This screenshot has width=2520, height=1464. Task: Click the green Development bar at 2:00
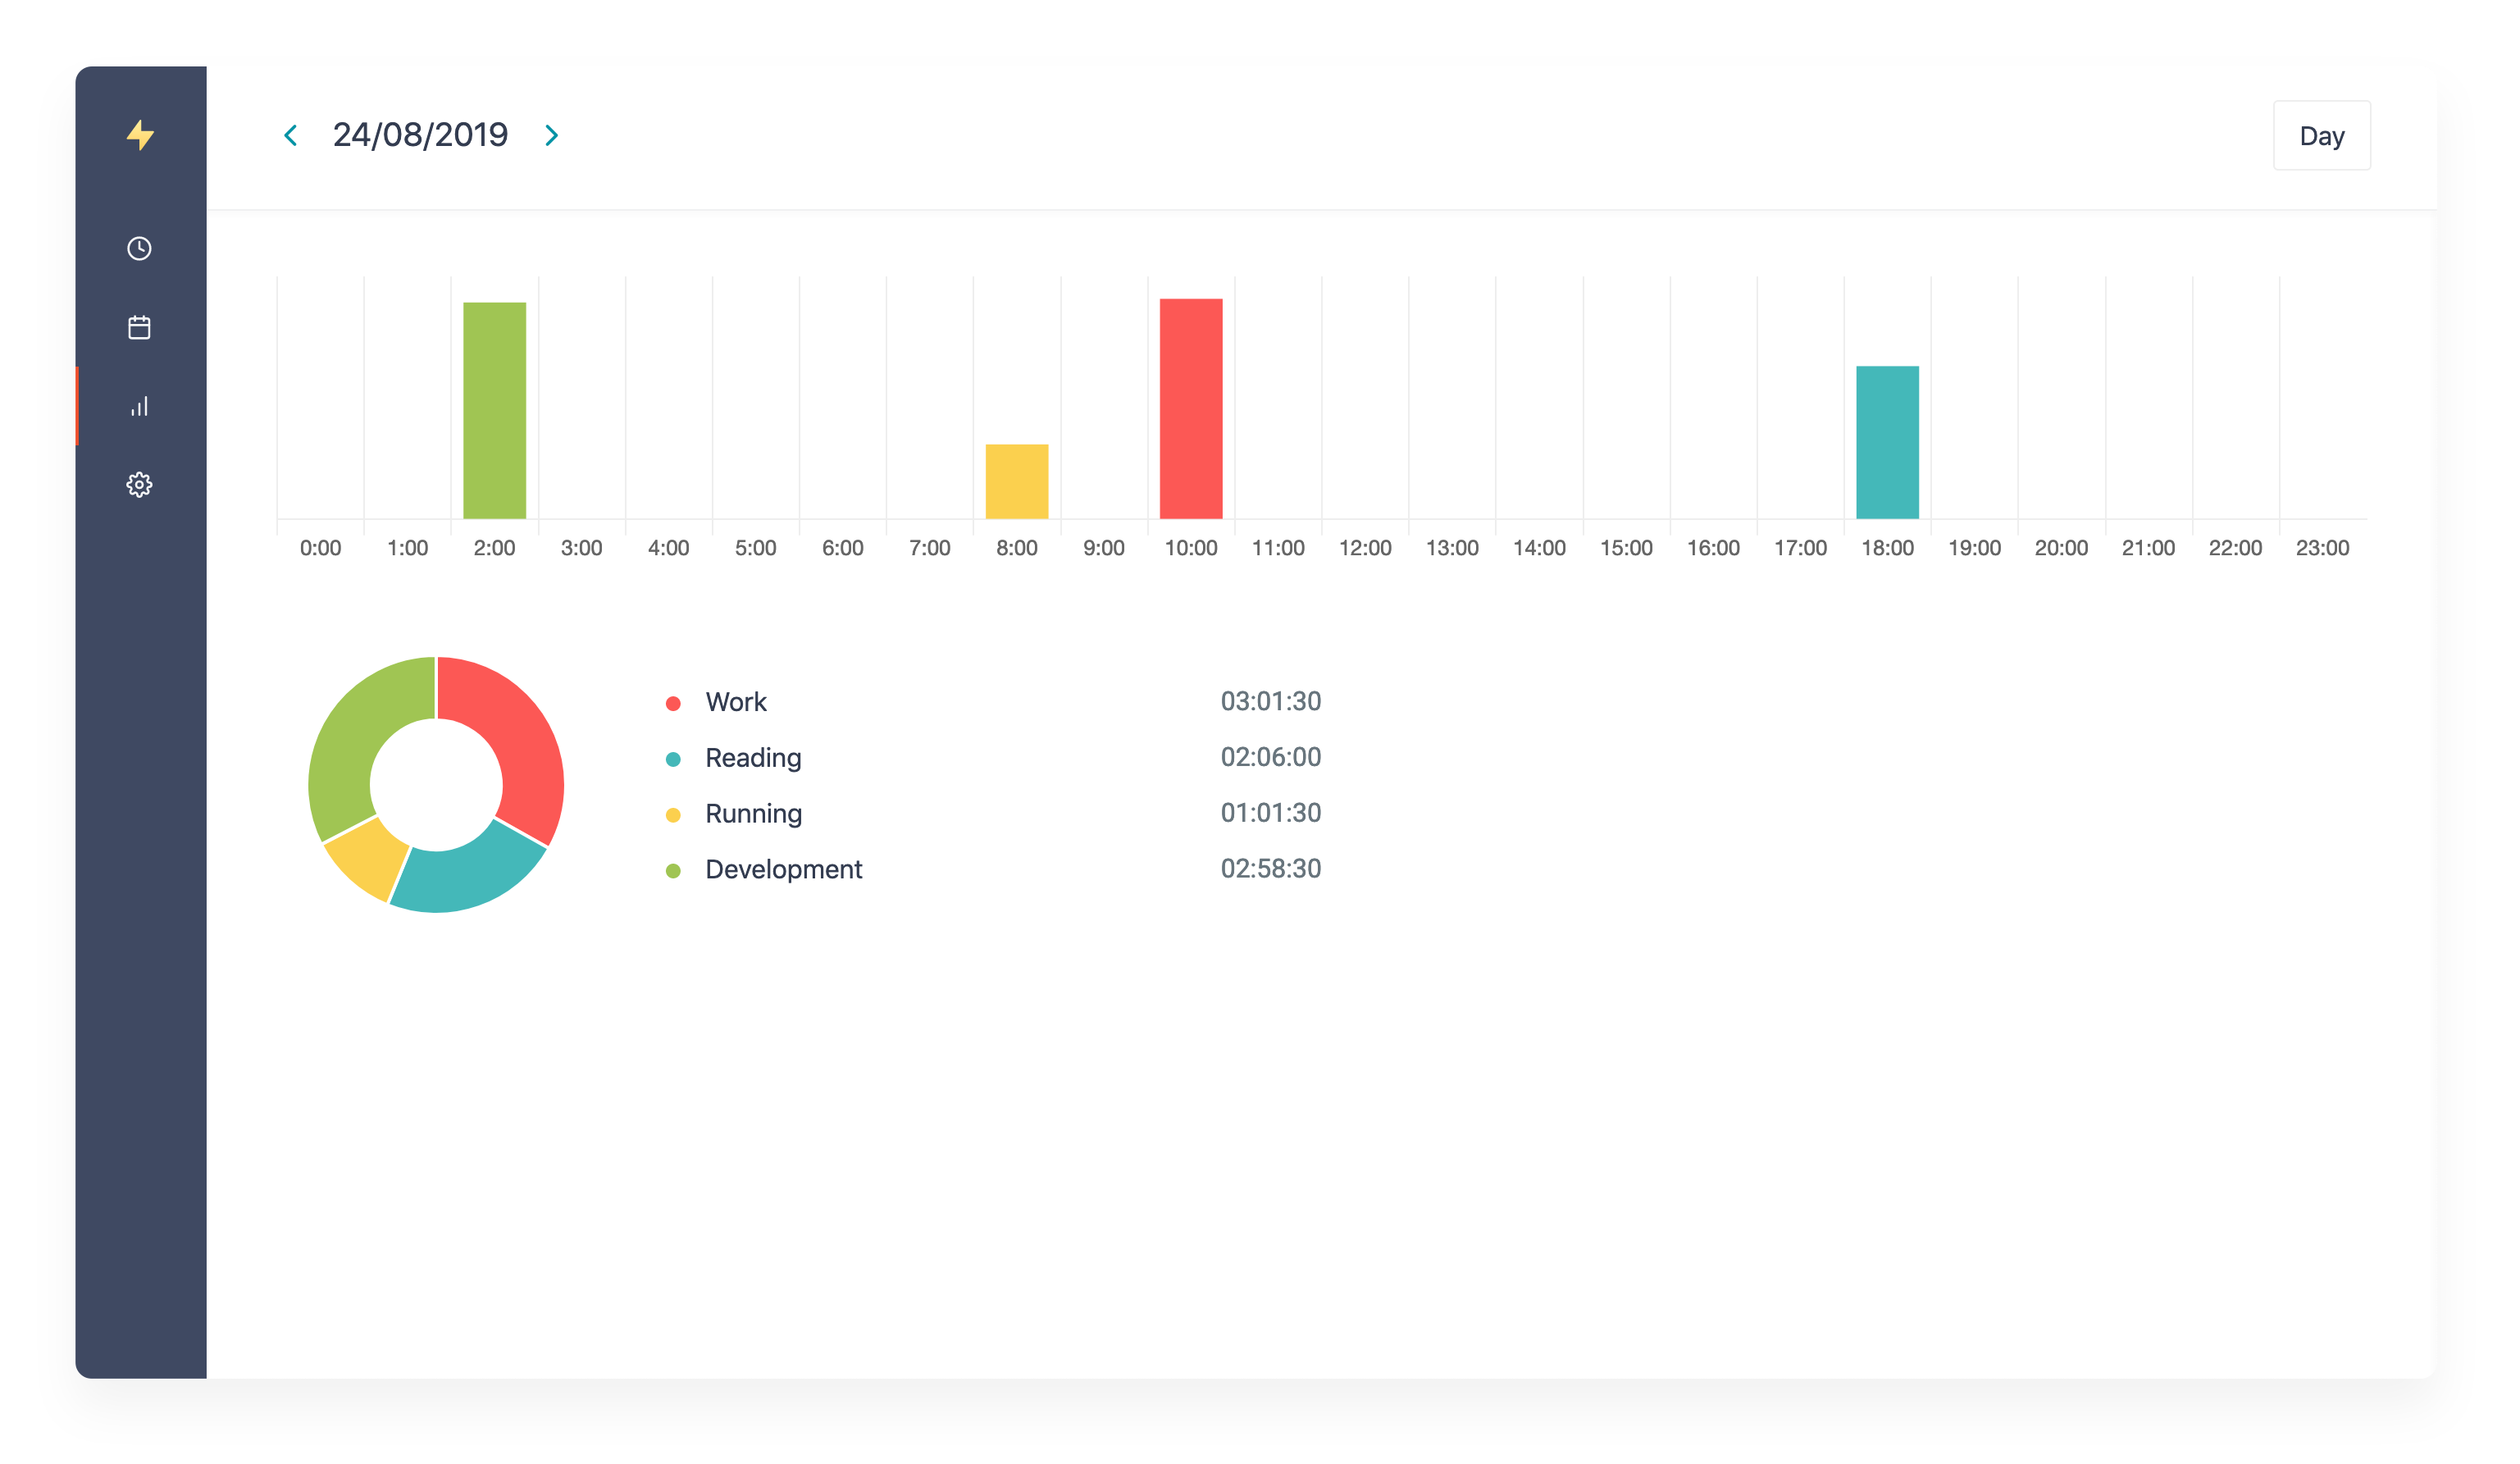(x=494, y=410)
